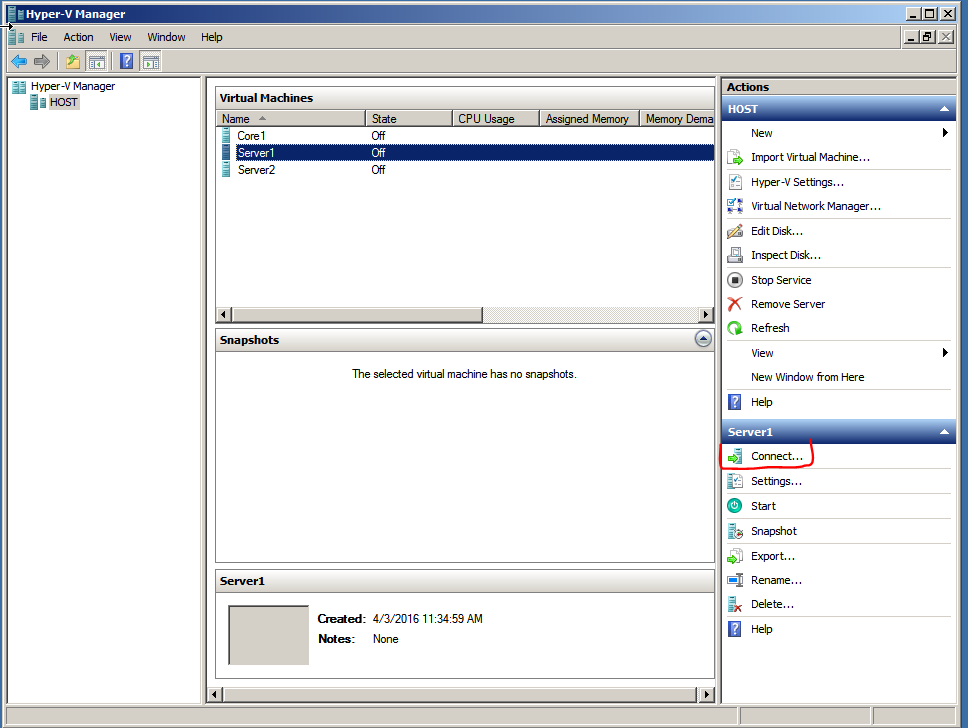Sort by Assigned Memory column header

(590, 119)
